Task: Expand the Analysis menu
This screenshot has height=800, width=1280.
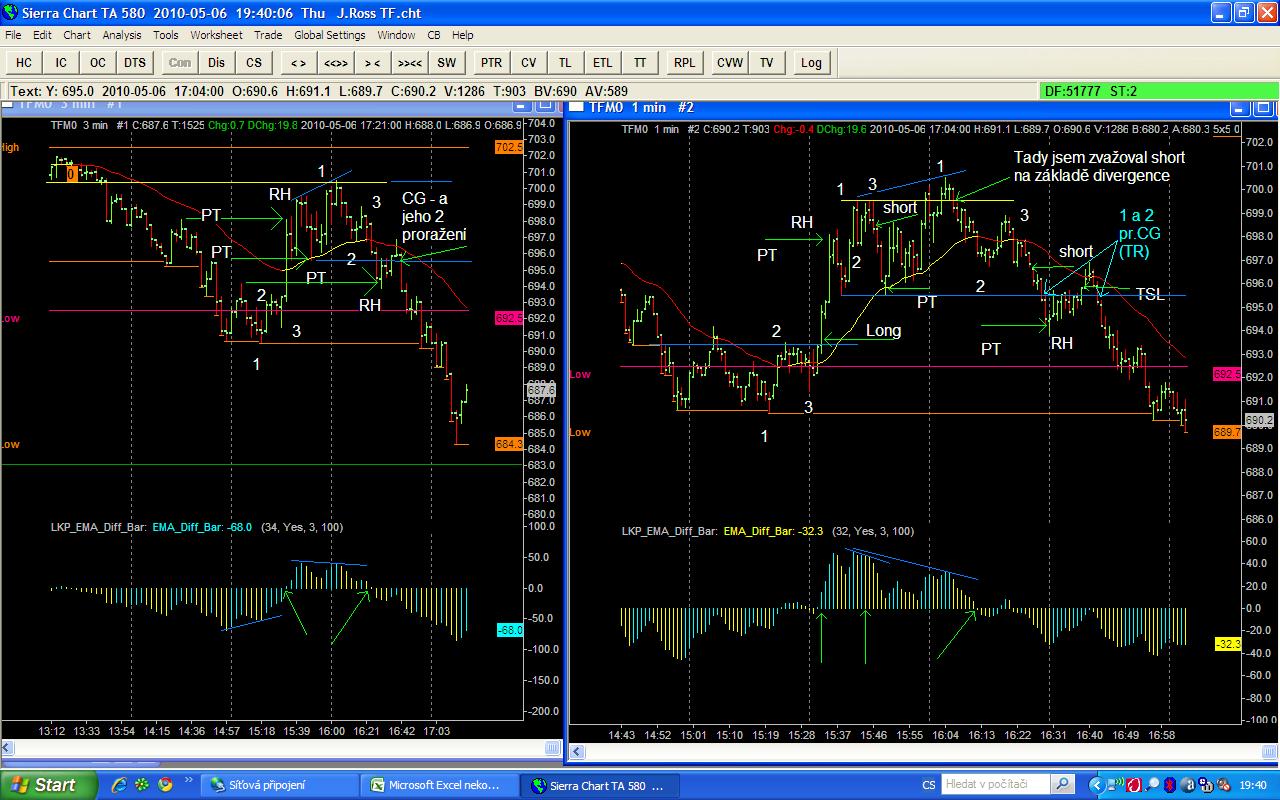Action: pos(122,35)
